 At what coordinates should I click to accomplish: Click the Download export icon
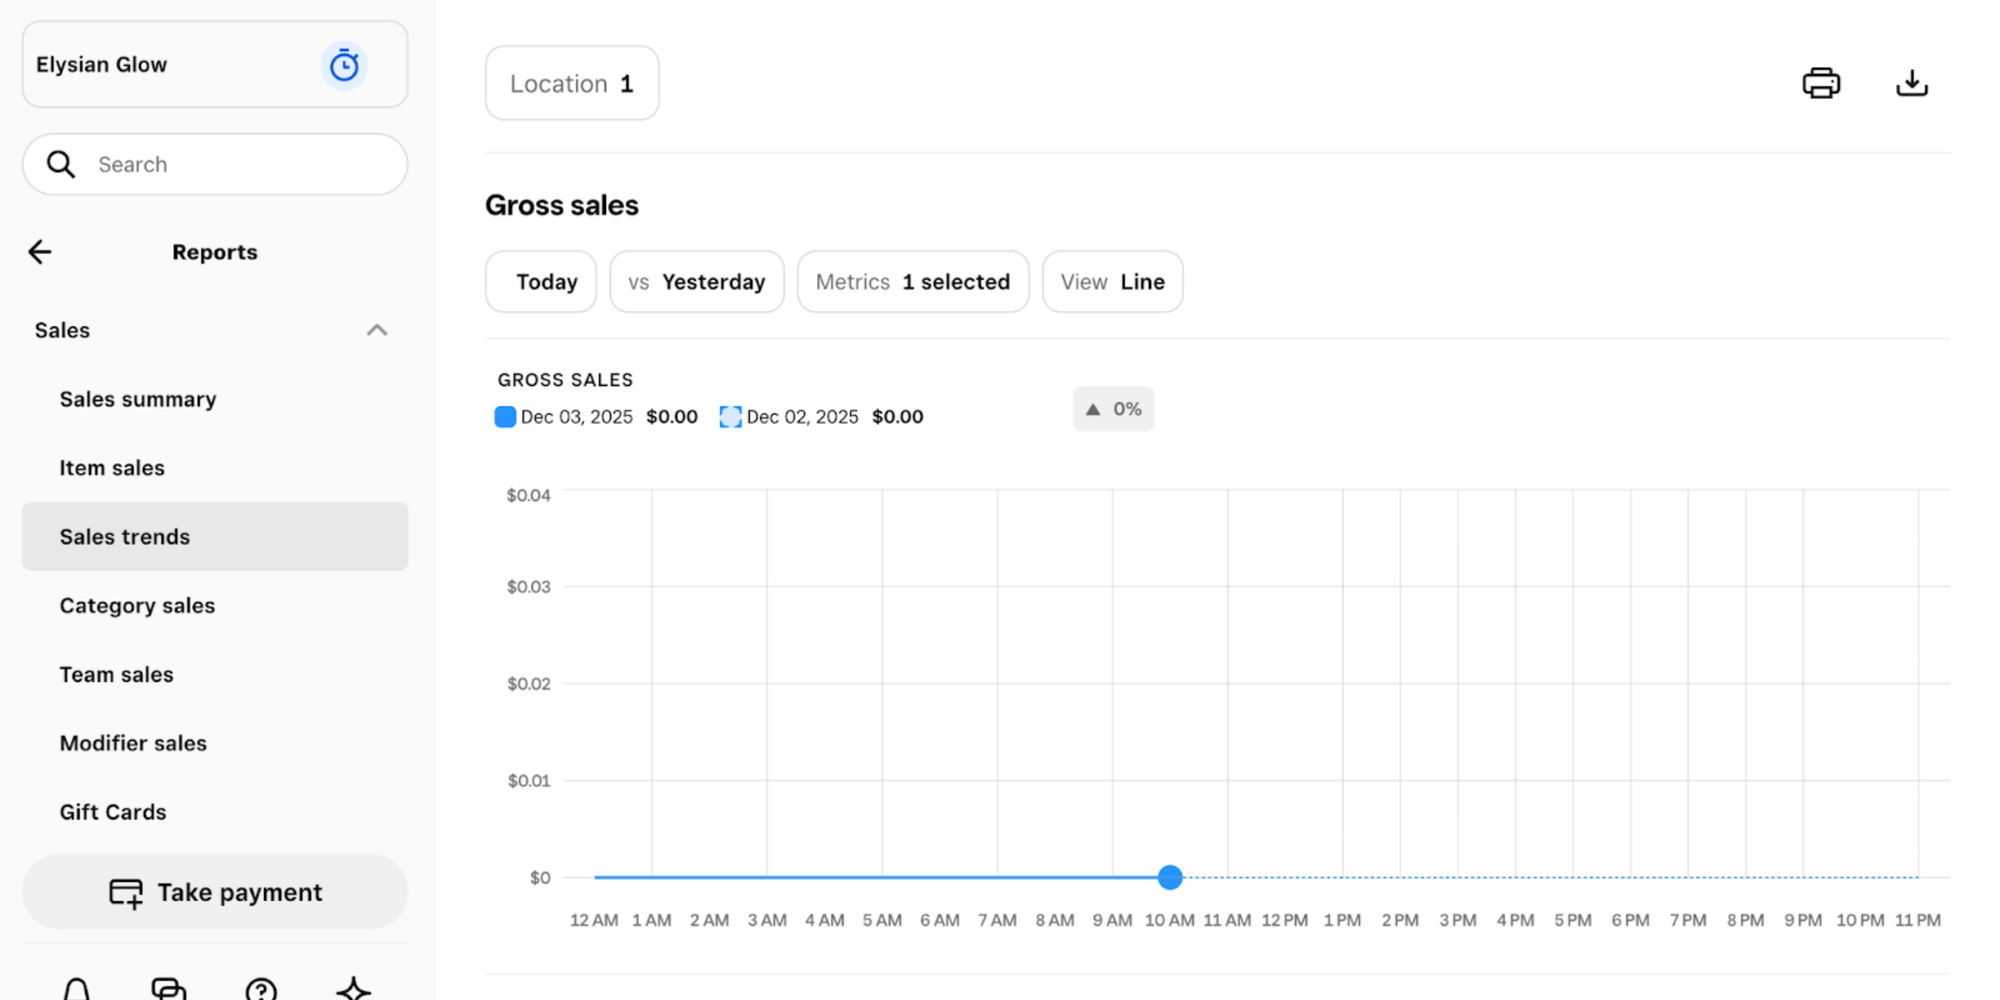[x=1912, y=82]
